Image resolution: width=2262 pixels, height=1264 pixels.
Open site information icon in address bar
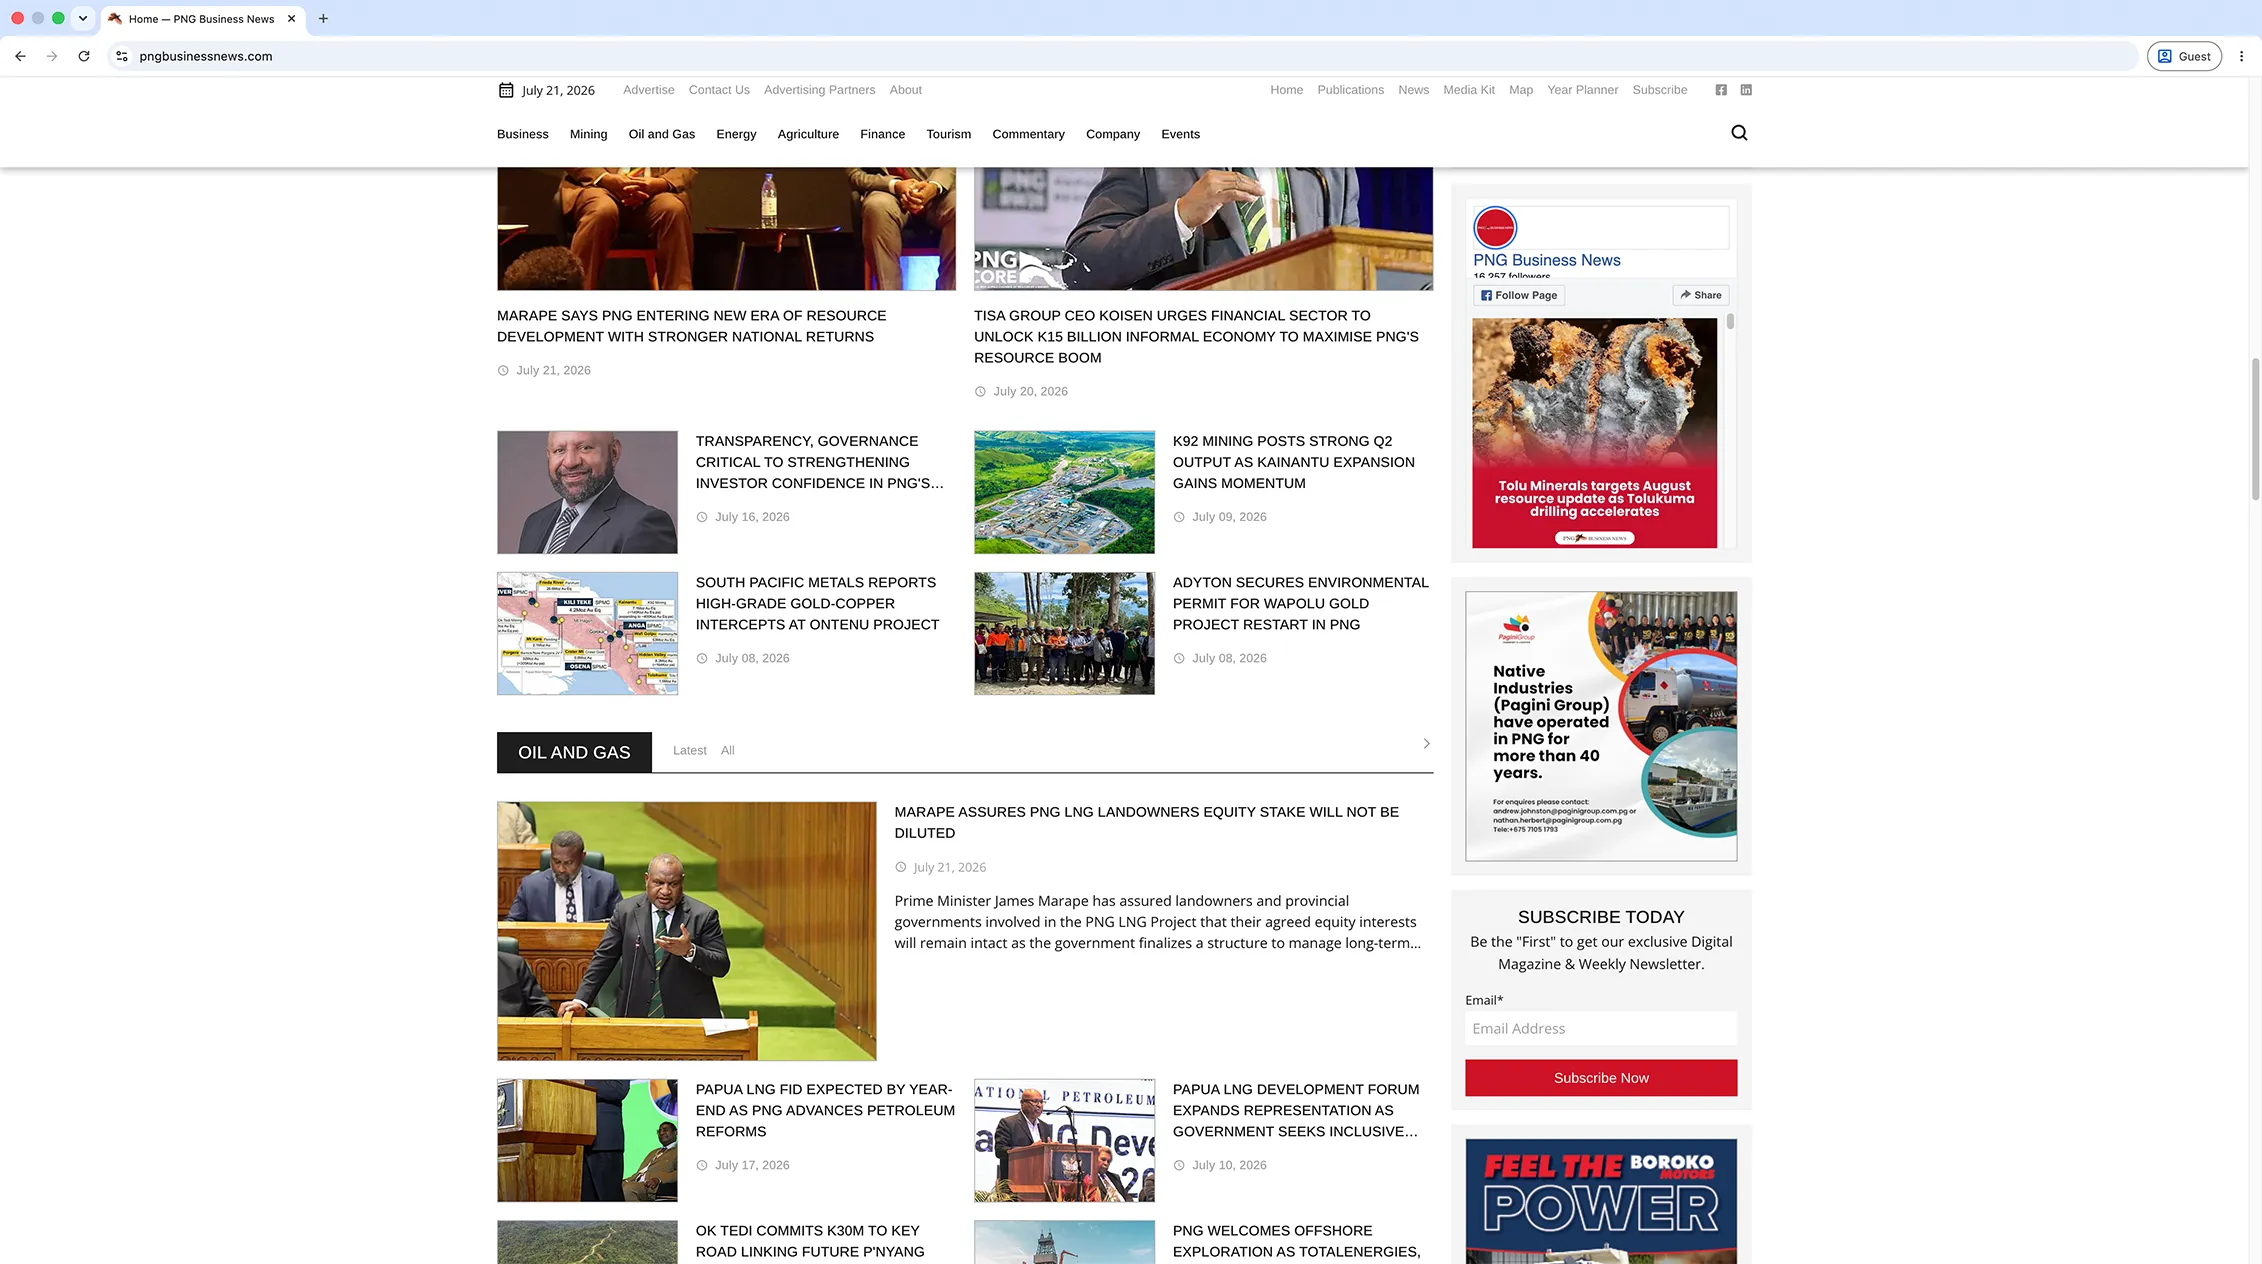coord(122,56)
